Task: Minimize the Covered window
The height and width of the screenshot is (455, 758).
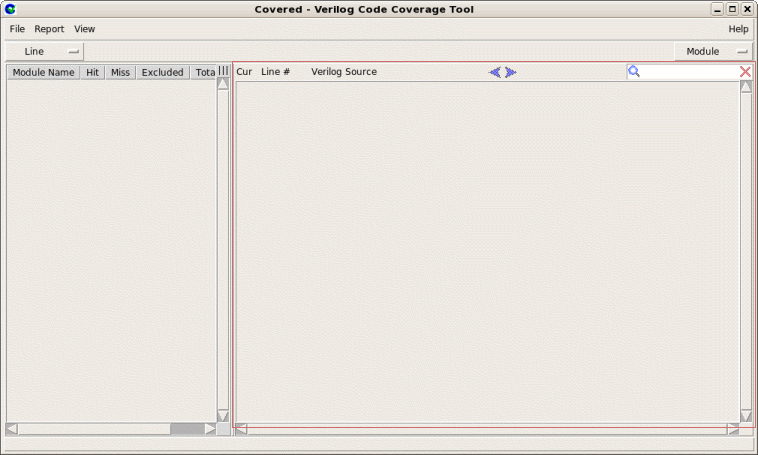Action: [717, 9]
